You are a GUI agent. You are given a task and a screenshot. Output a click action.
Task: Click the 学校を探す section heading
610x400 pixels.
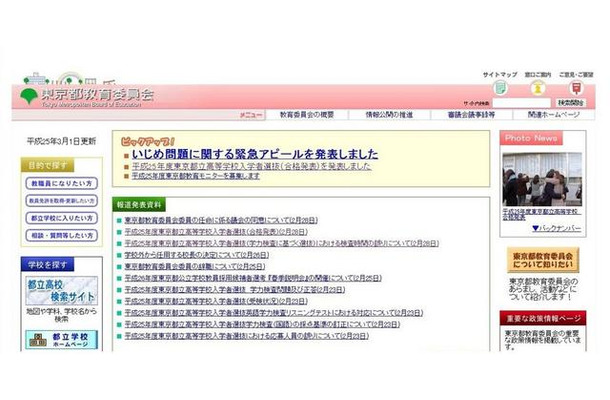(x=47, y=265)
